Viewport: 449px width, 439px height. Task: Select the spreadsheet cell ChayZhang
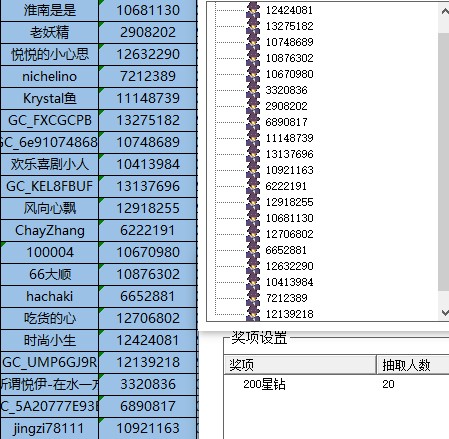[50, 230]
